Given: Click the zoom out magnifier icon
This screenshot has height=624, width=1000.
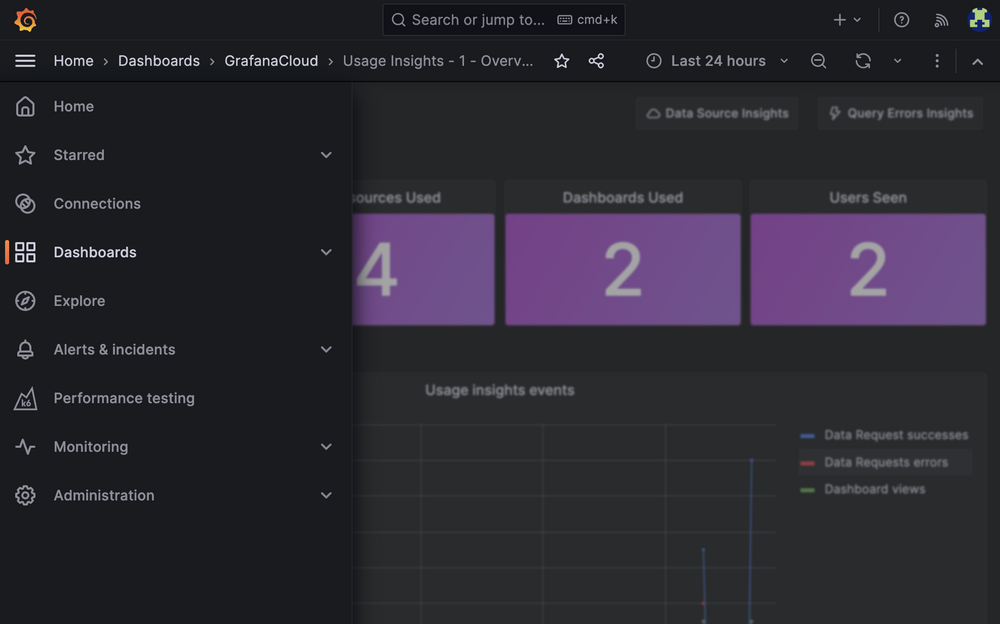Looking at the screenshot, I should (818, 61).
